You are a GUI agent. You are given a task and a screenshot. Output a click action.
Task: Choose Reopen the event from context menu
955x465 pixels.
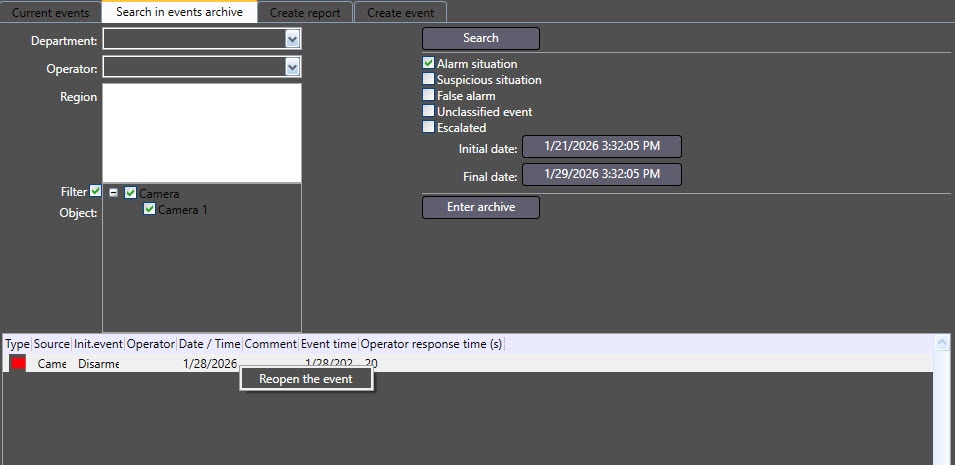tap(306, 379)
